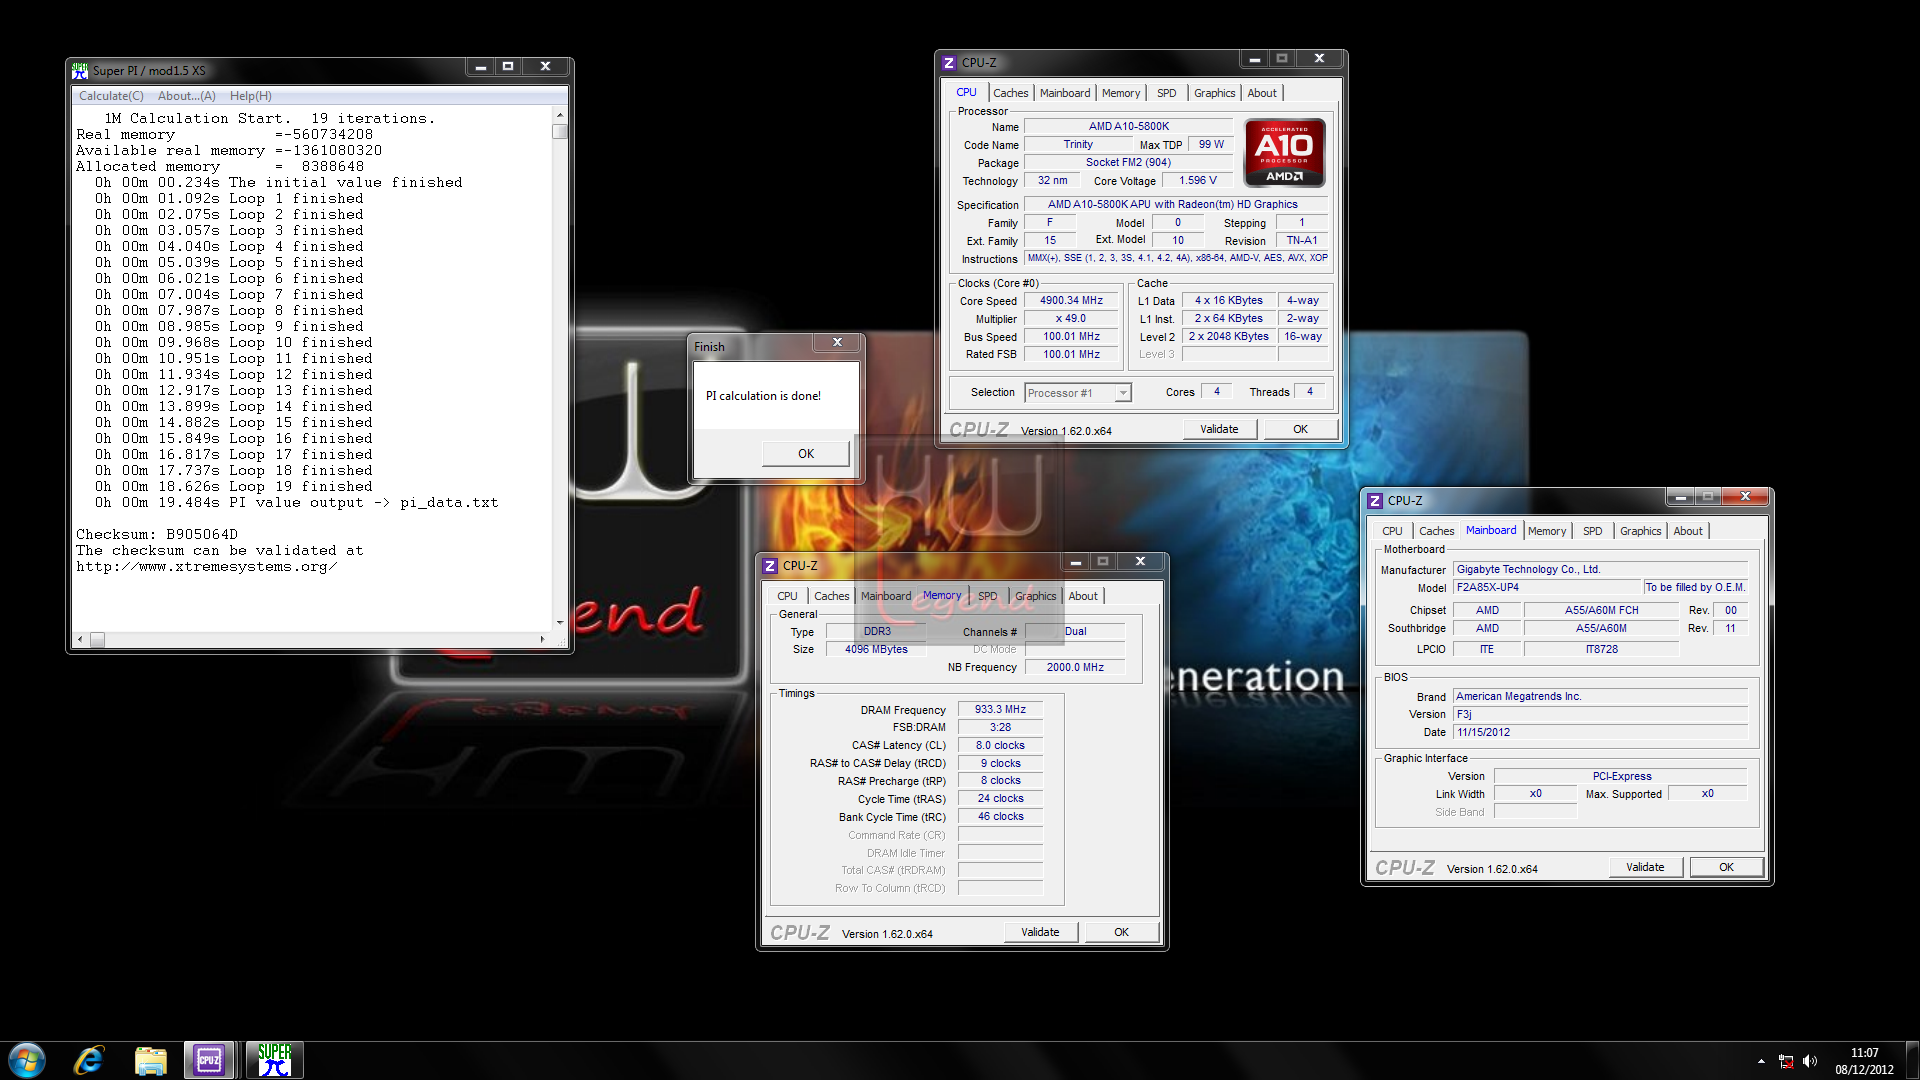Switch to SPD tab in top CPU-Z

[1166, 93]
